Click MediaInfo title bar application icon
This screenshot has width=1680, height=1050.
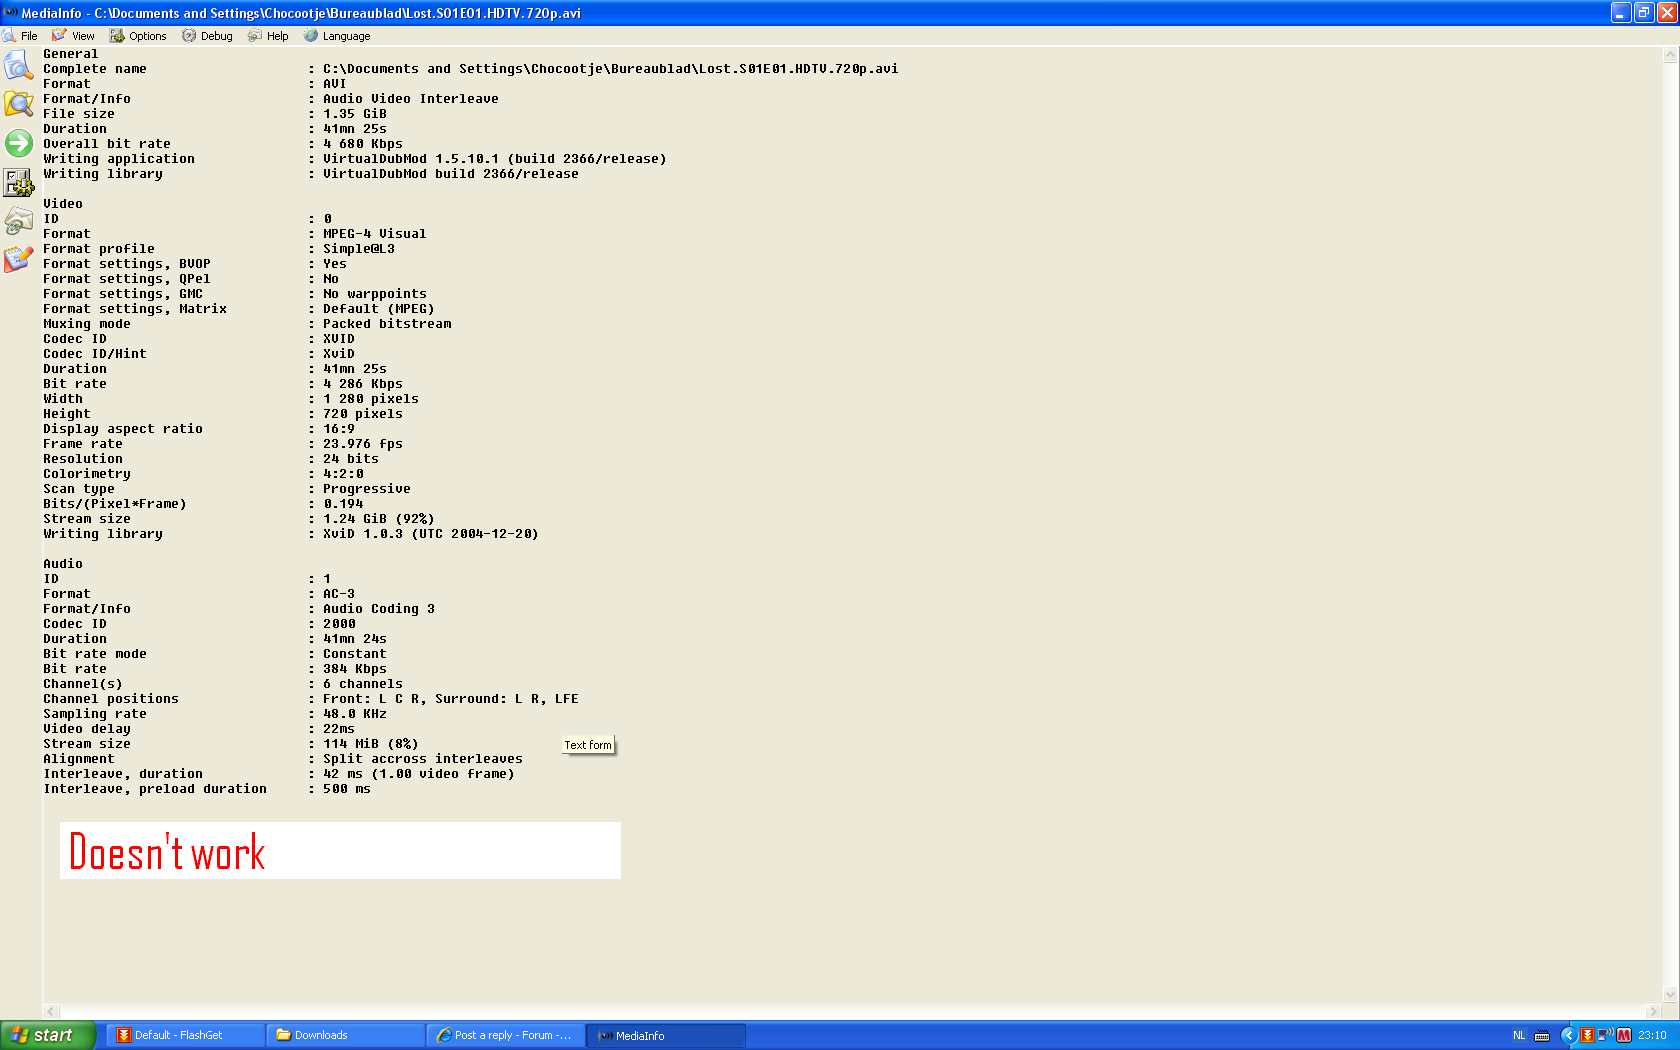click(11, 13)
